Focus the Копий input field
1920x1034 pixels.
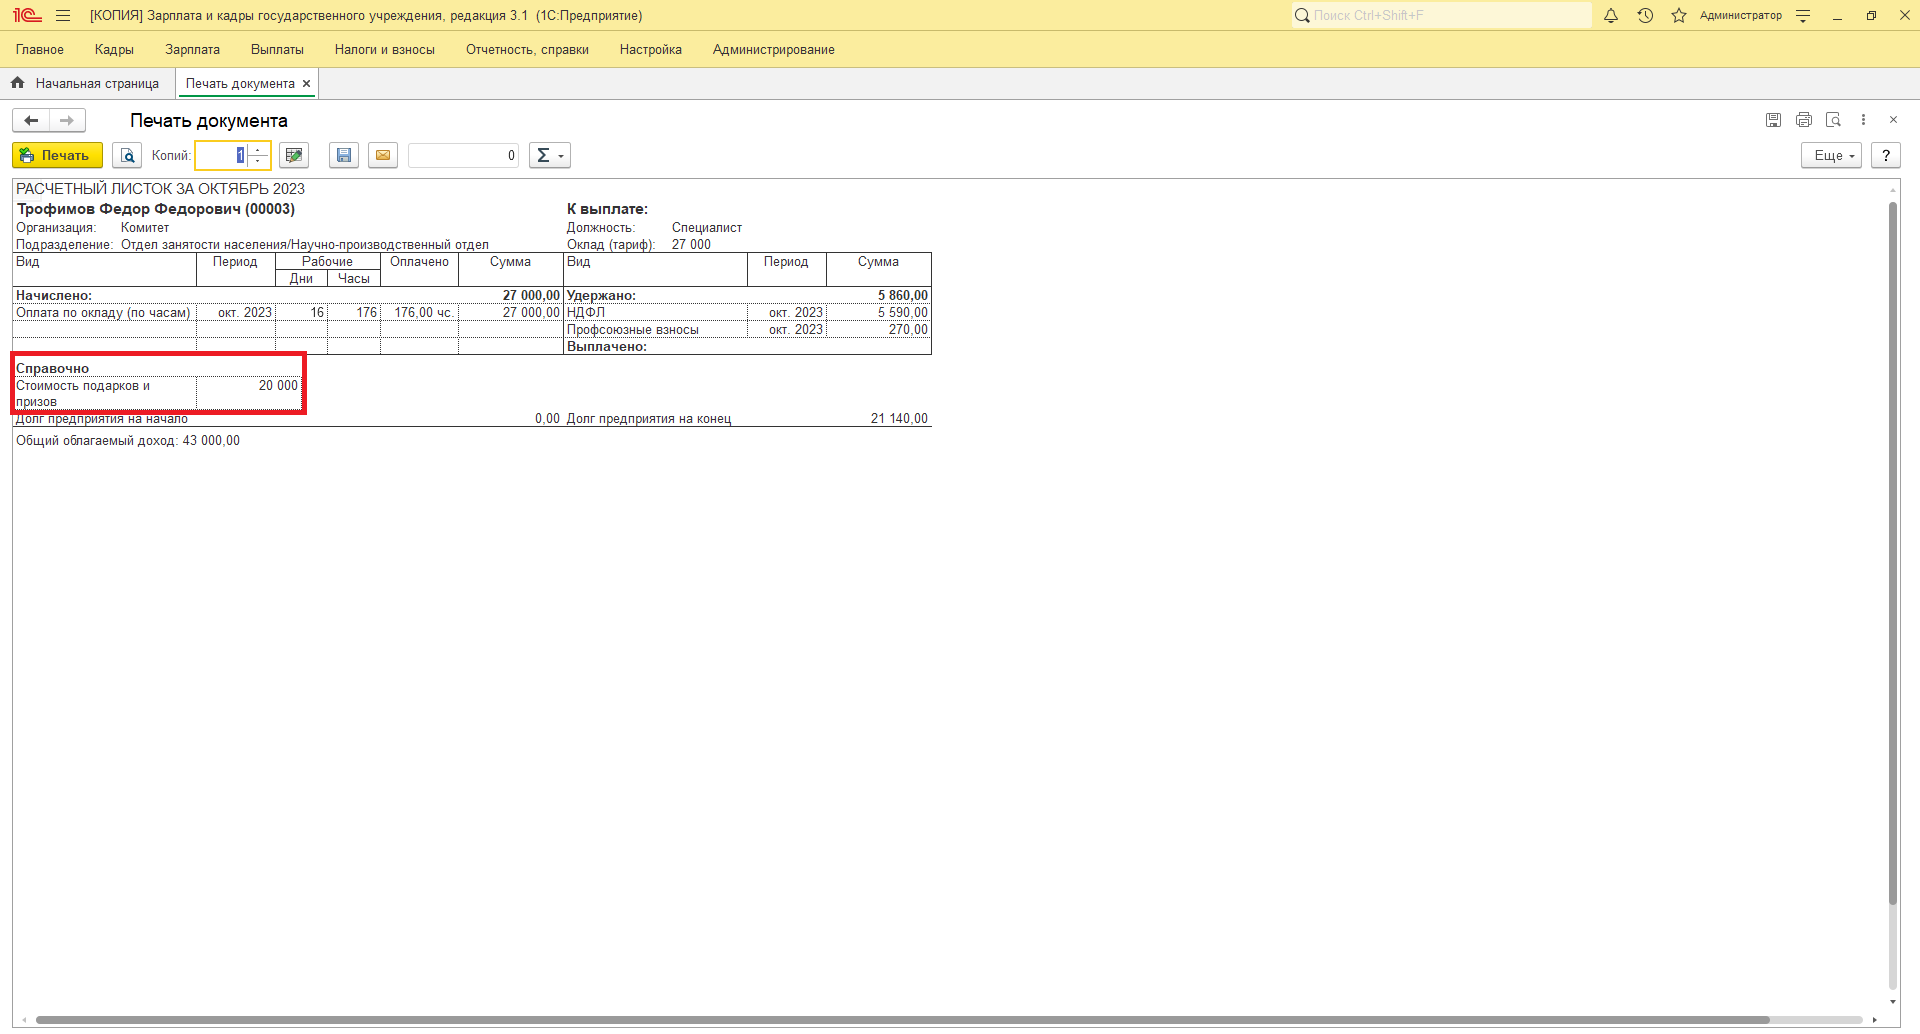pos(221,155)
